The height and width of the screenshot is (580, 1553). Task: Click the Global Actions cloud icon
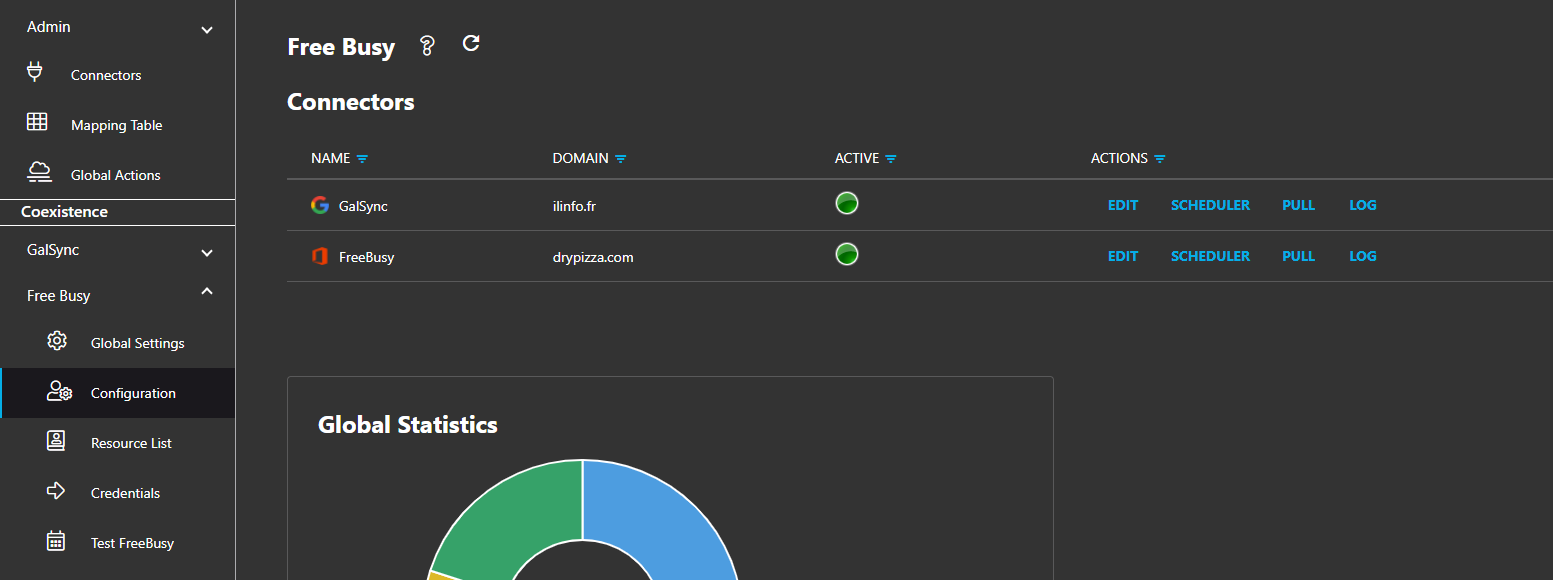pyautogui.click(x=39, y=172)
